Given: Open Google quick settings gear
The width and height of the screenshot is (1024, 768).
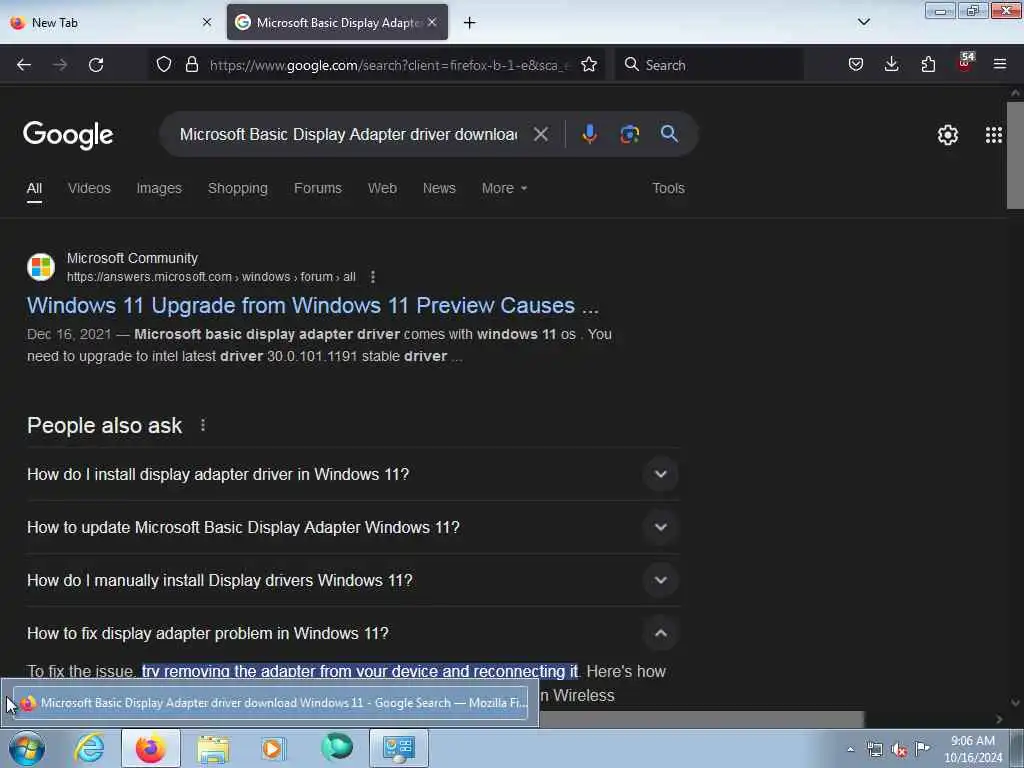Looking at the screenshot, I should [948, 135].
